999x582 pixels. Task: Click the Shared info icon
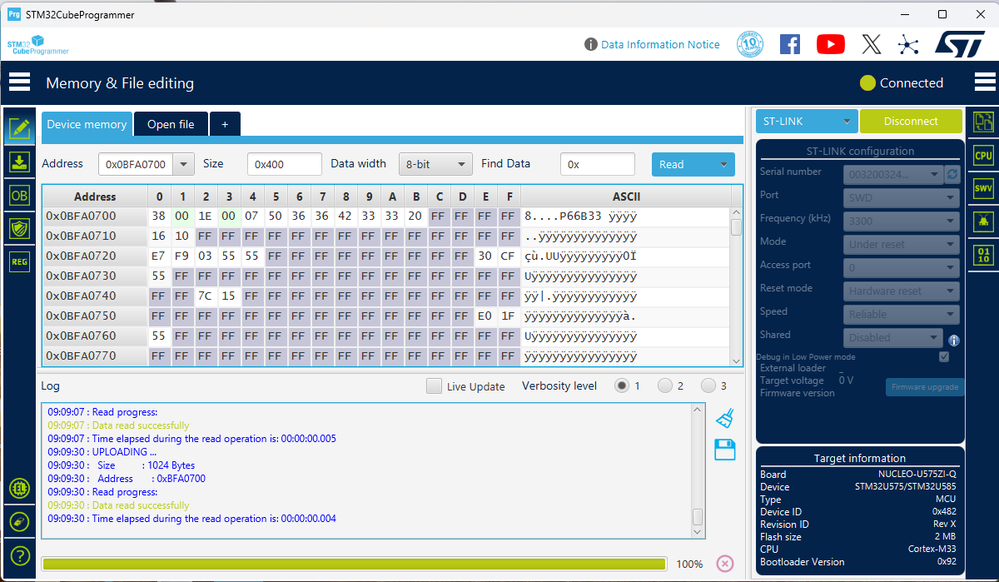(x=954, y=340)
